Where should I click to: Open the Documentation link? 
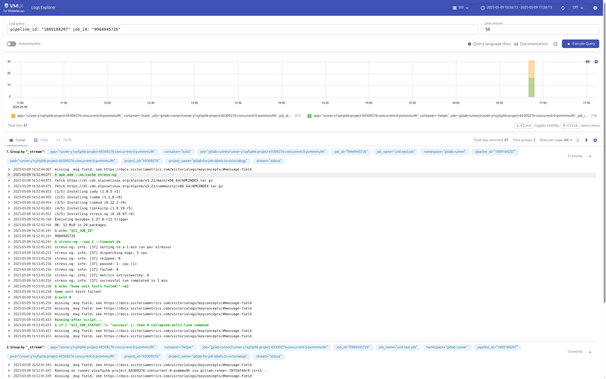coord(531,44)
